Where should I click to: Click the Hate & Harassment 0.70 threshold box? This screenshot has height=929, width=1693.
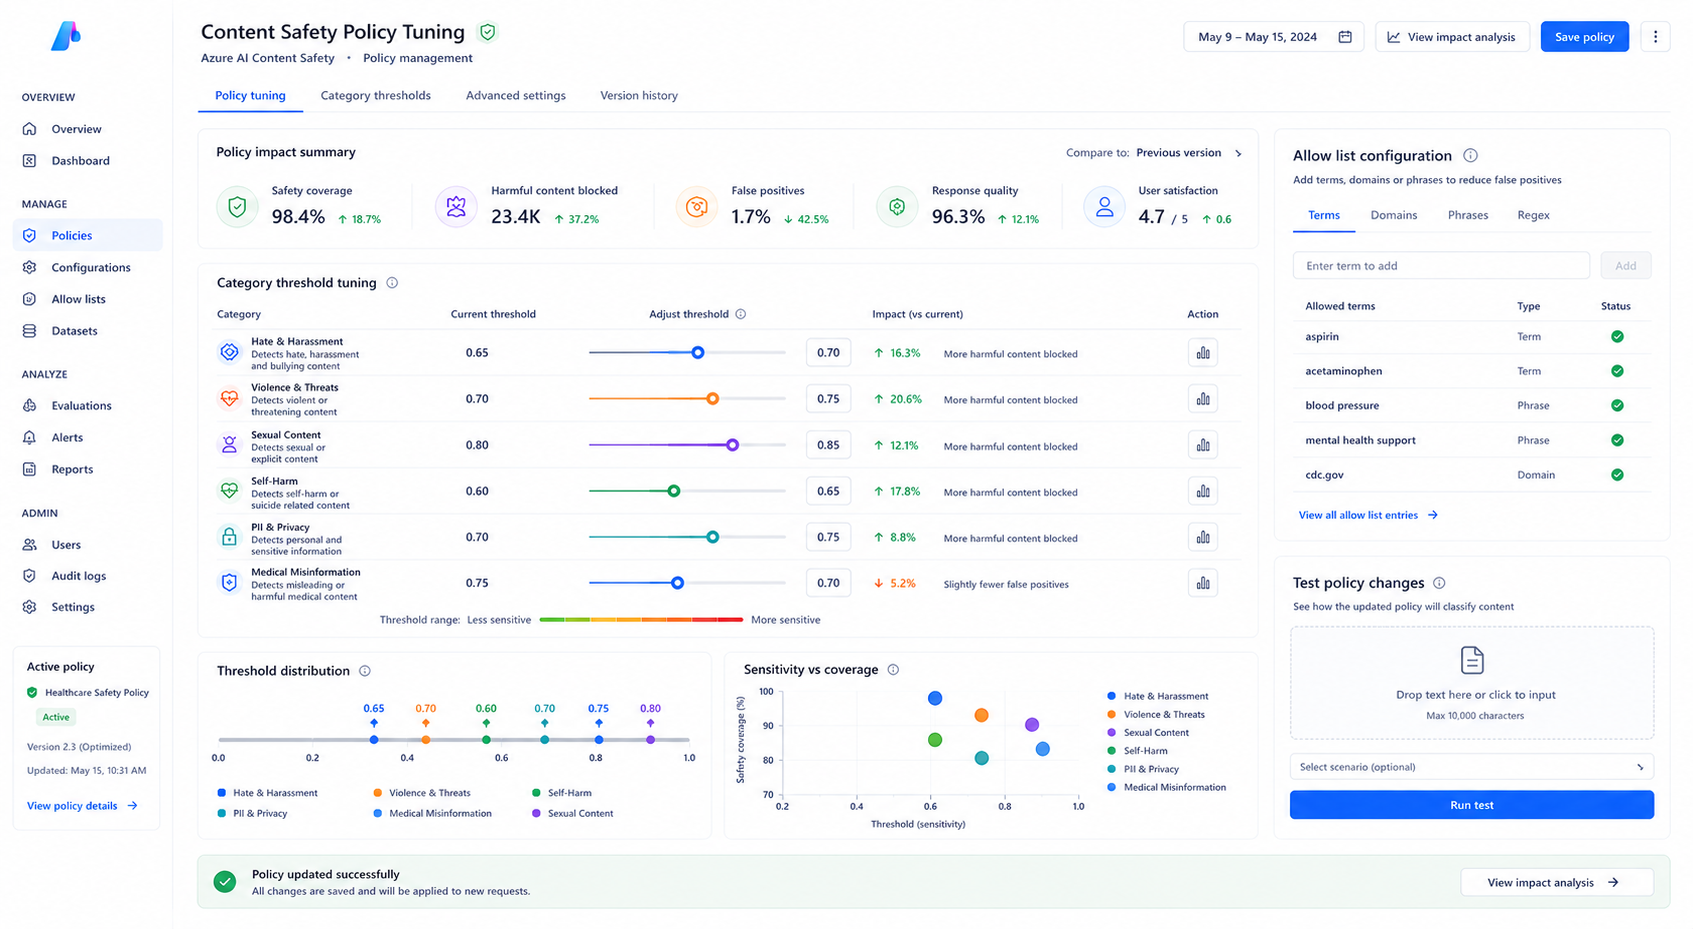pos(828,353)
